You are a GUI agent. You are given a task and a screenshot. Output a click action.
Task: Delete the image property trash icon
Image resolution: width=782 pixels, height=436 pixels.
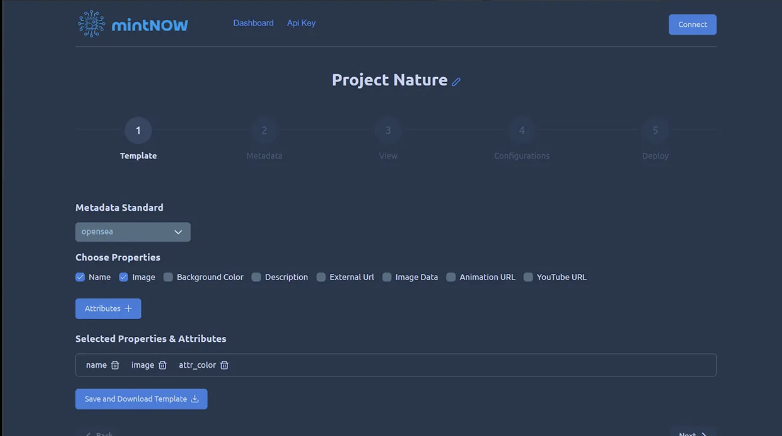click(163, 365)
